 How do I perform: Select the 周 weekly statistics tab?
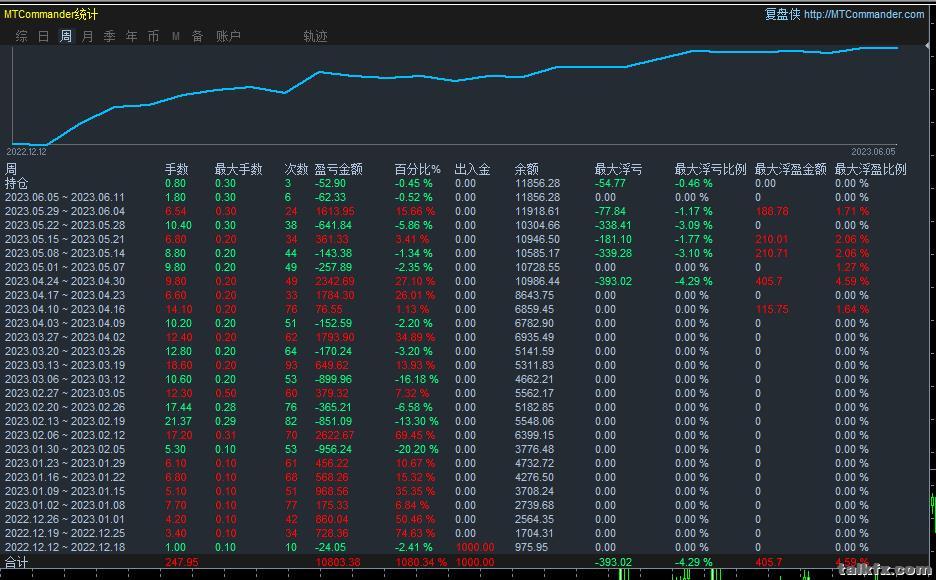pos(66,36)
